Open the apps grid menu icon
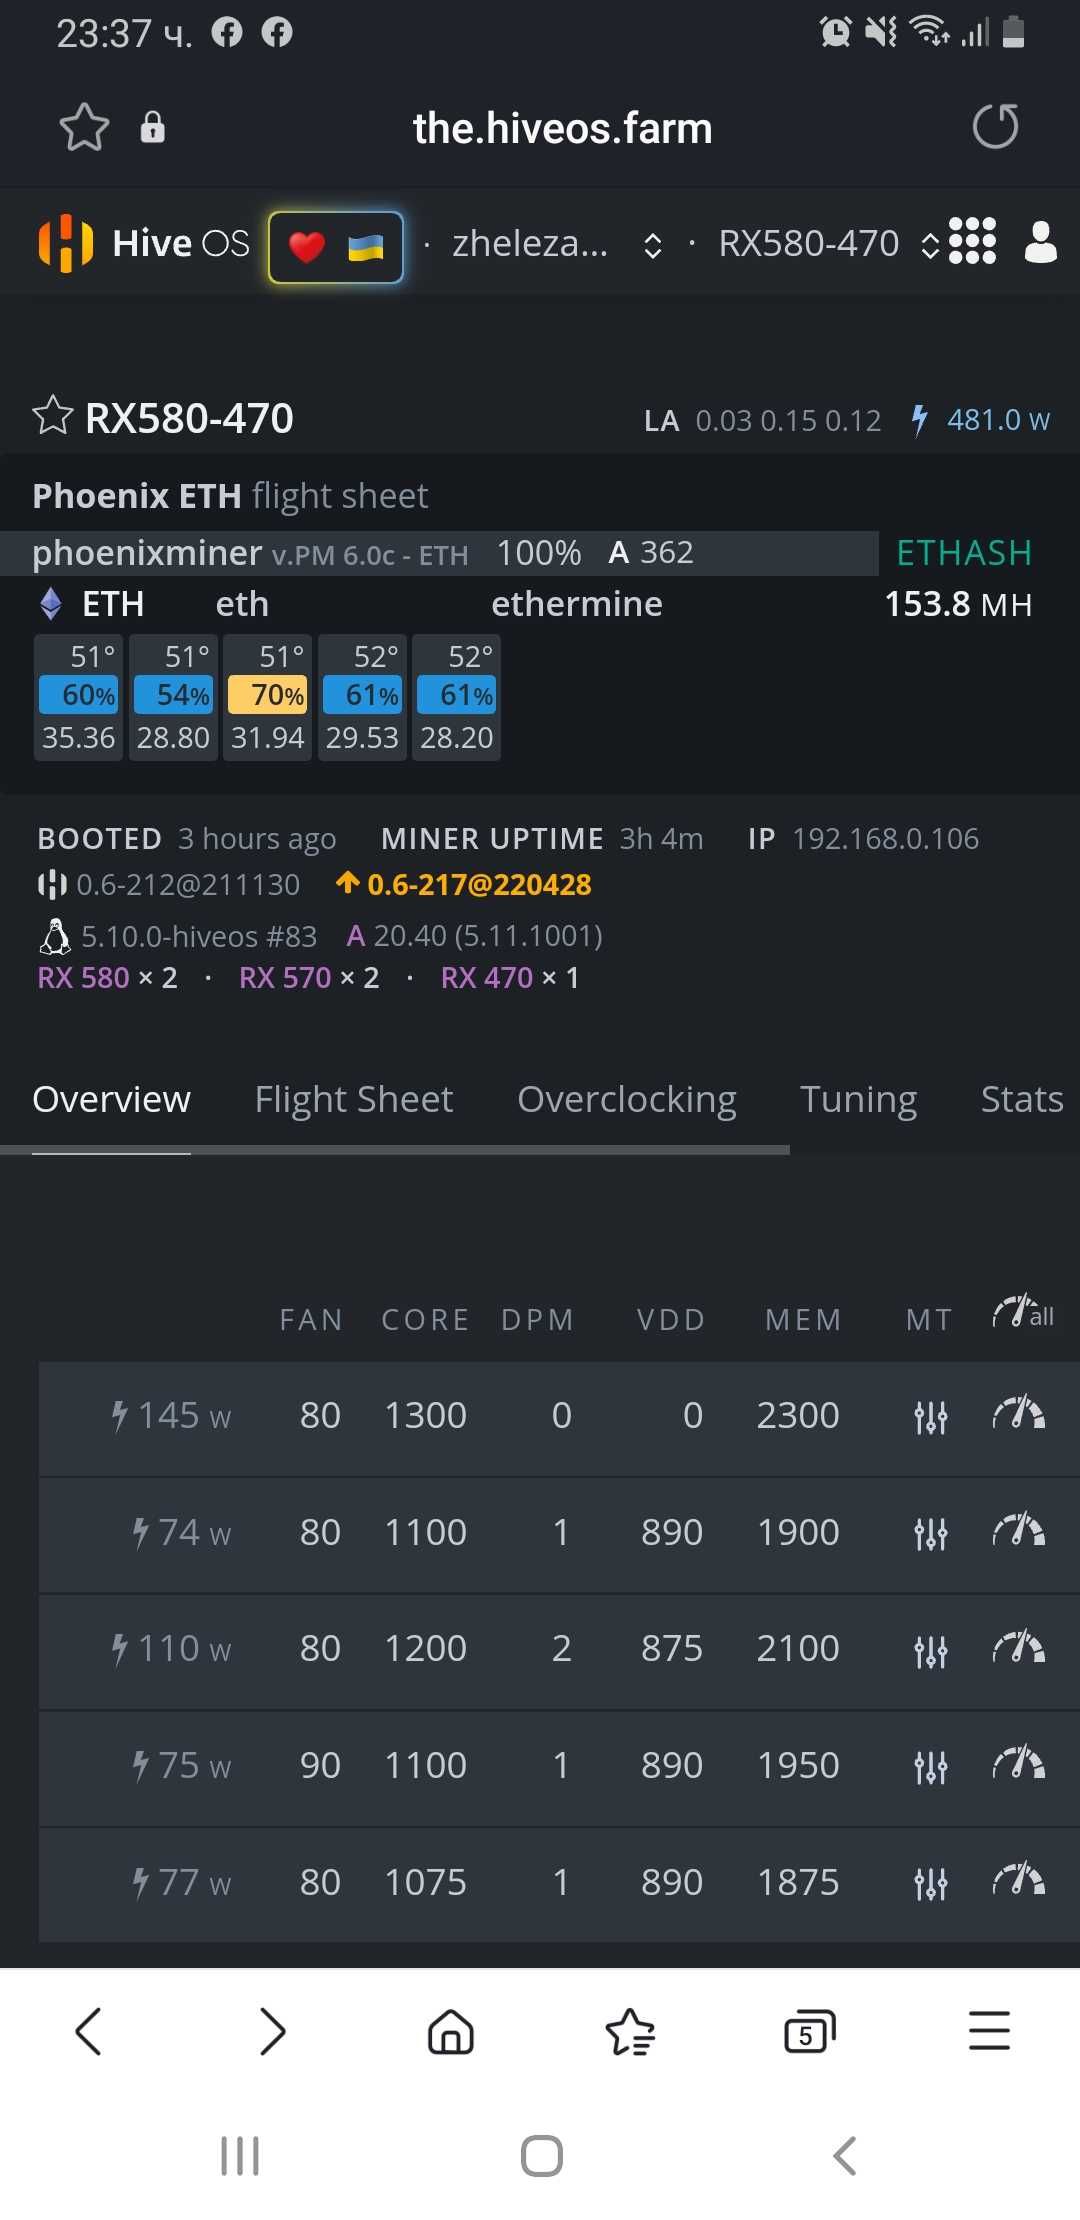This screenshot has height=2220, width=1080. [x=972, y=241]
